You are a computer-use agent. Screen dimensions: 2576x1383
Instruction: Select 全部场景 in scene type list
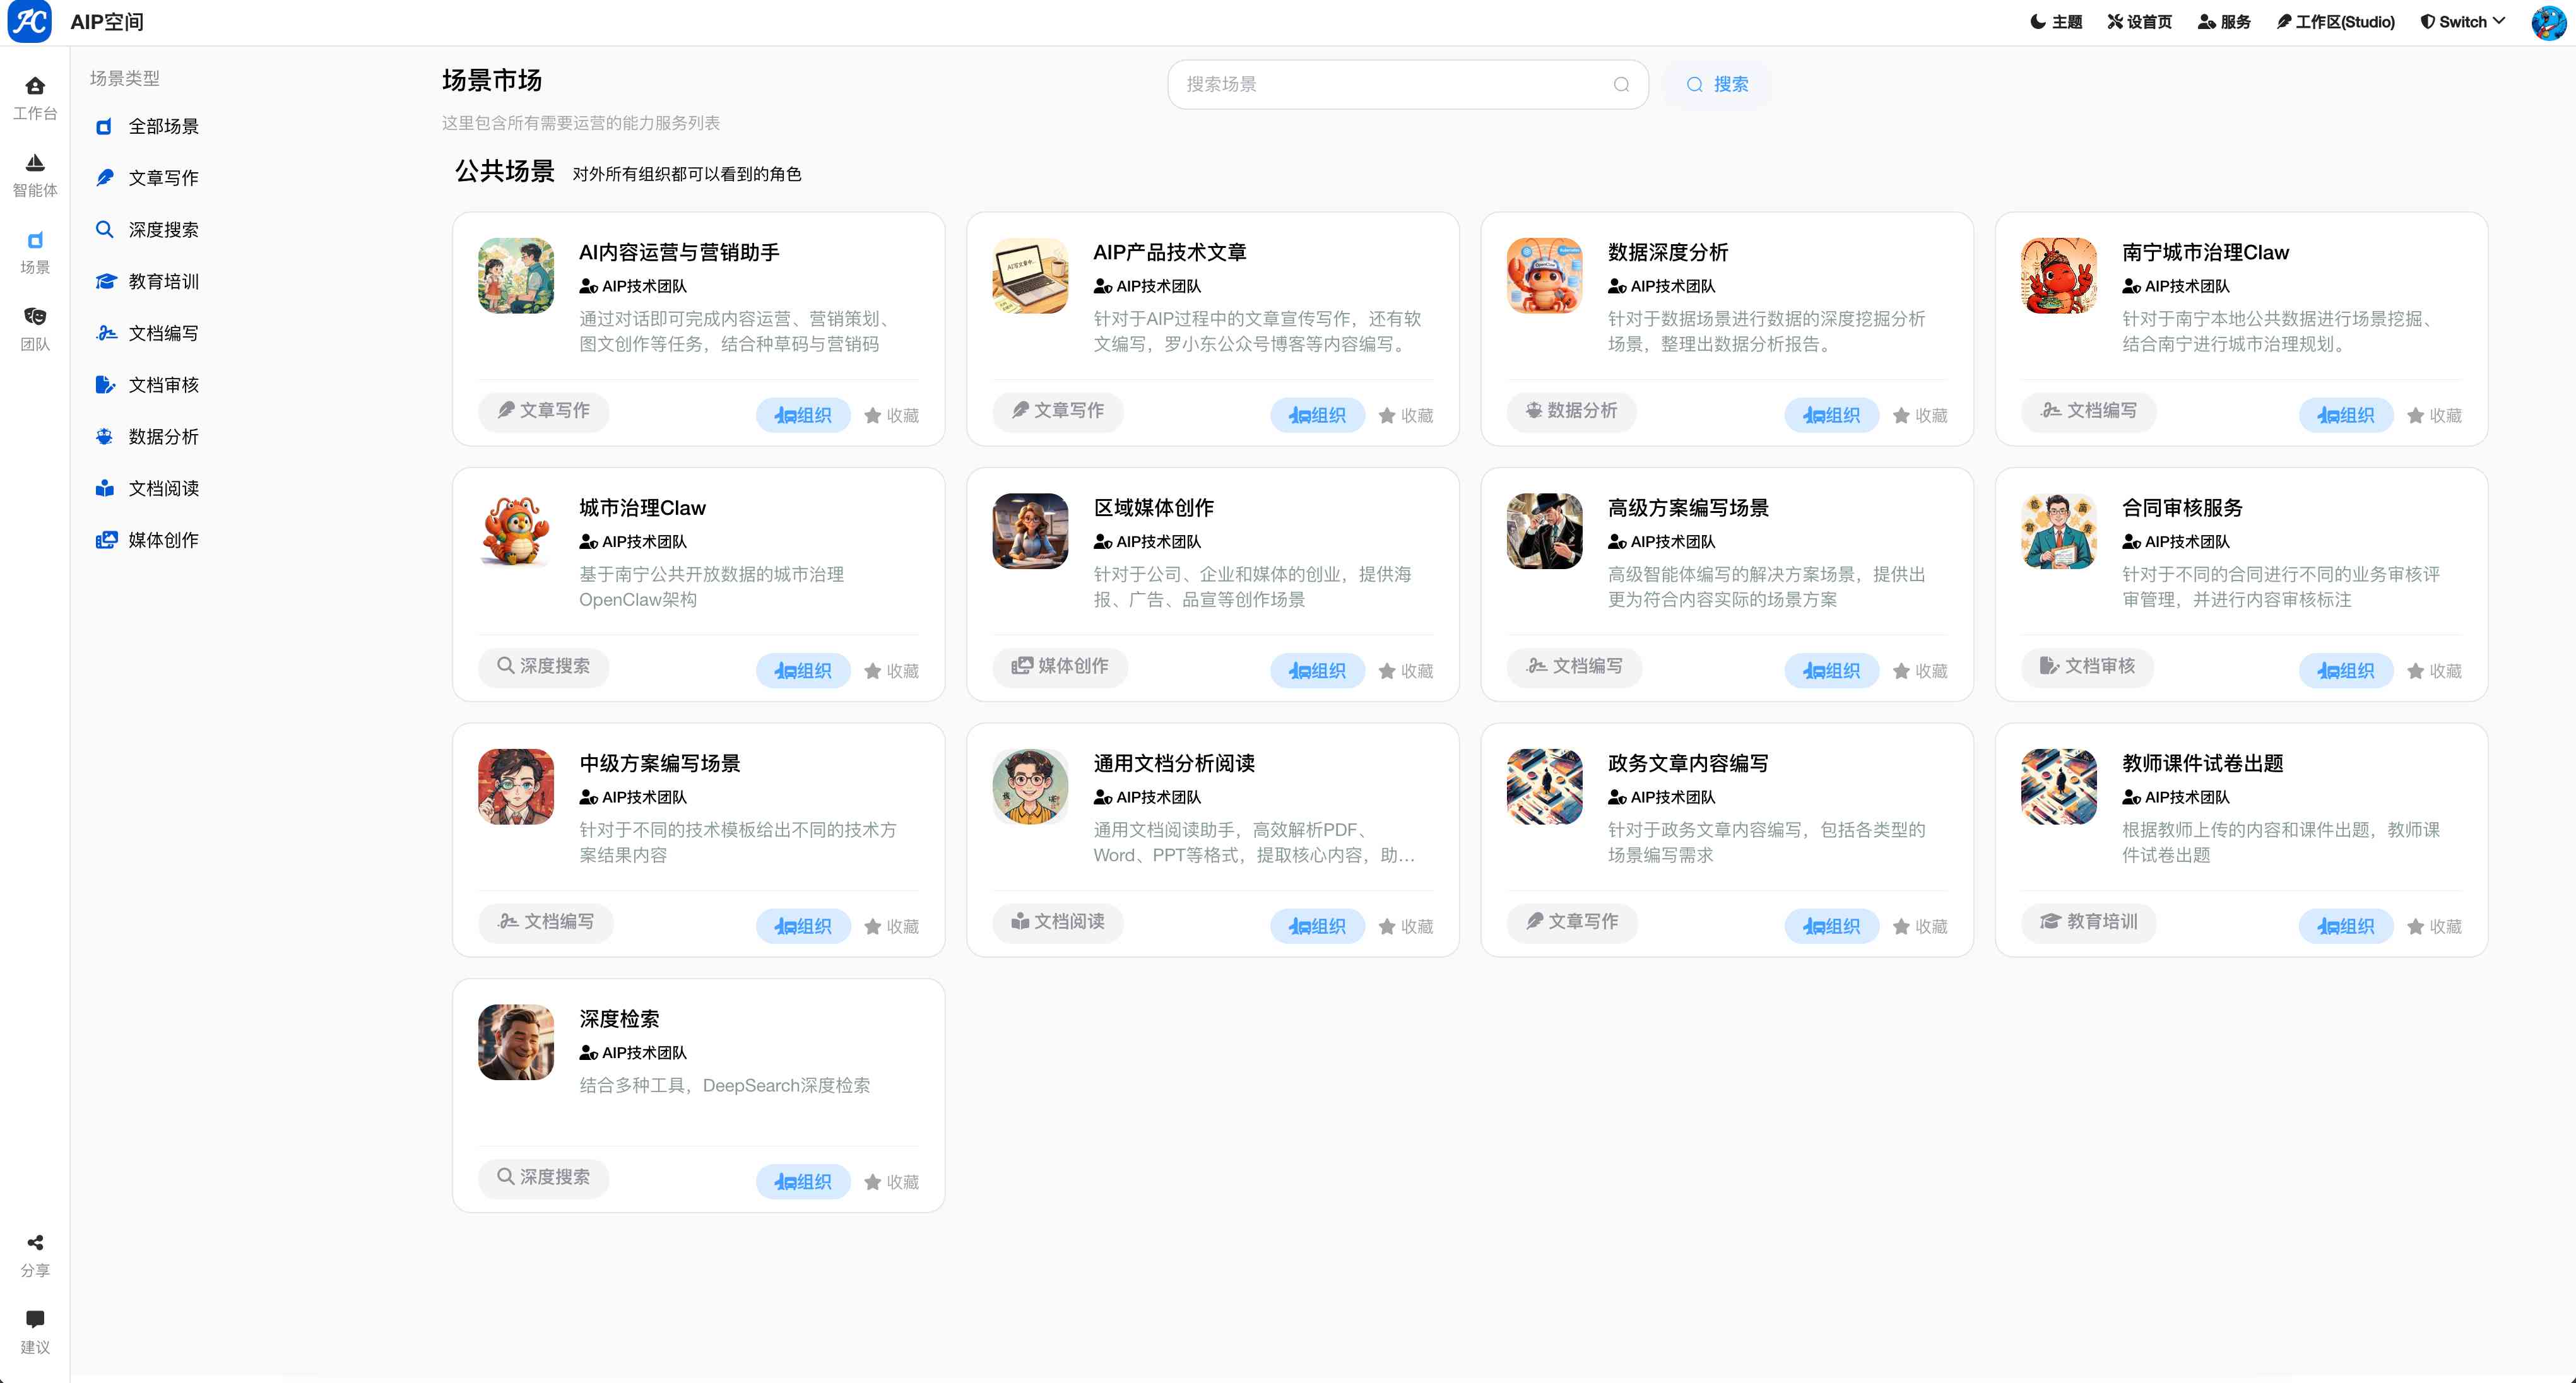(147, 126)
